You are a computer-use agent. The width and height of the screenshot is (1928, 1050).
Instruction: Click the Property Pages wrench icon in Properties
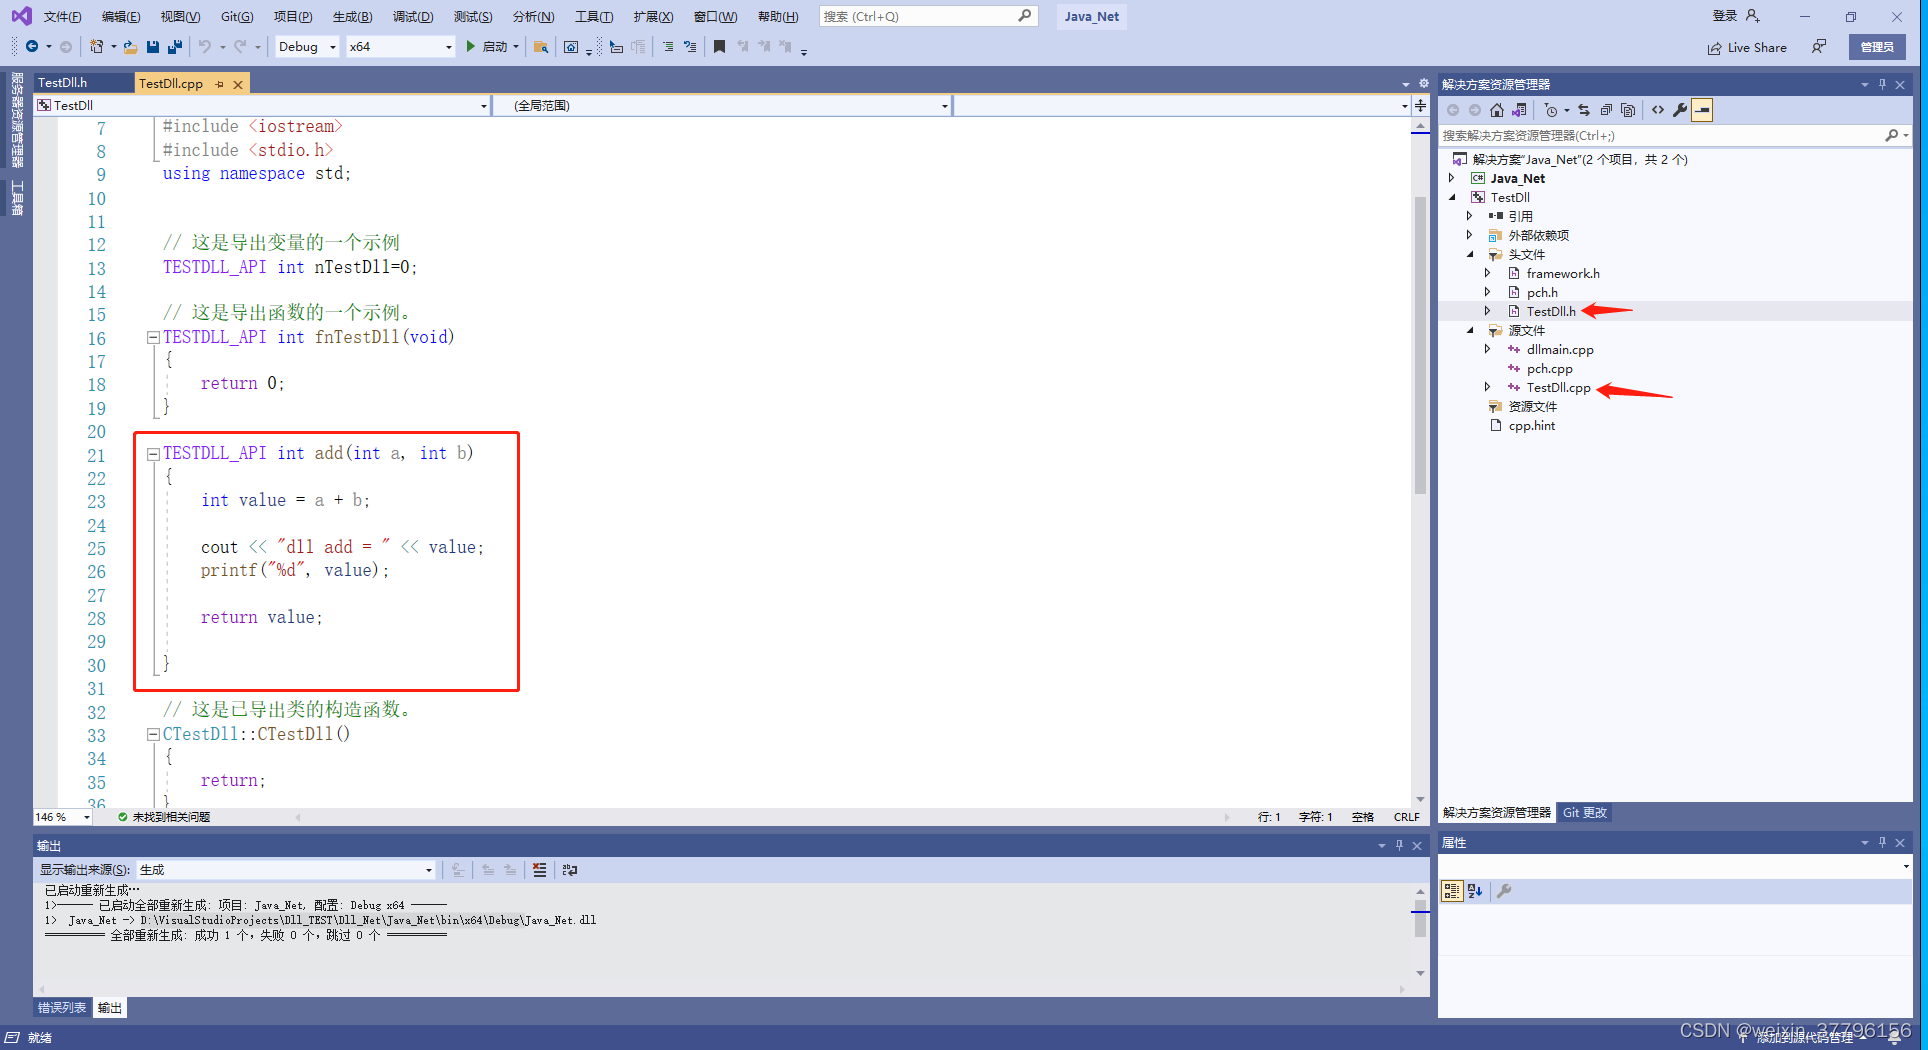pos(1504,891)
